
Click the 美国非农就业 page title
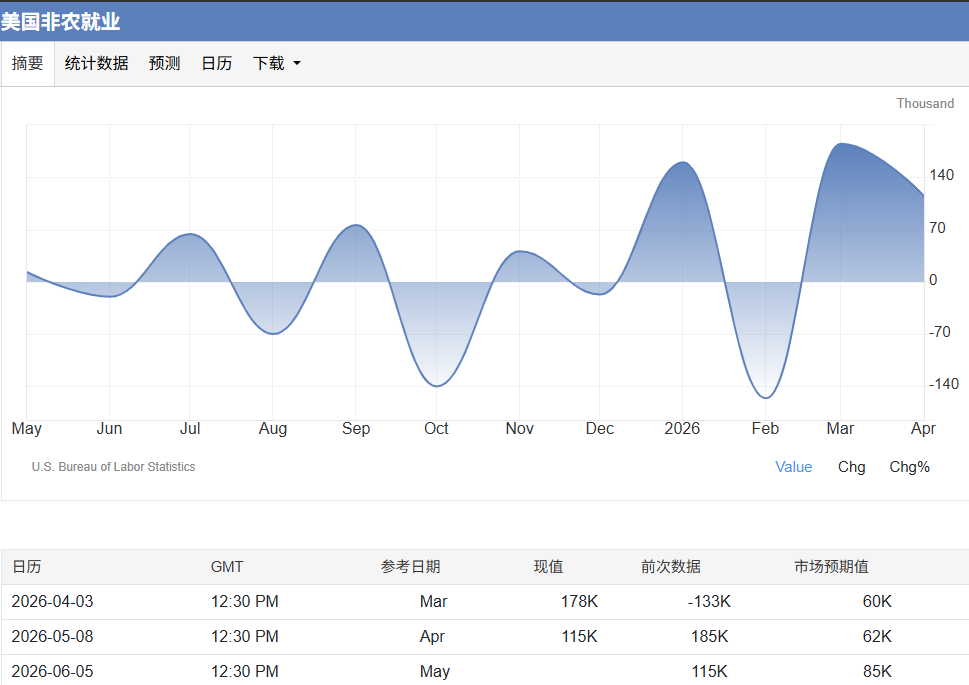click(x=60, y=22)
